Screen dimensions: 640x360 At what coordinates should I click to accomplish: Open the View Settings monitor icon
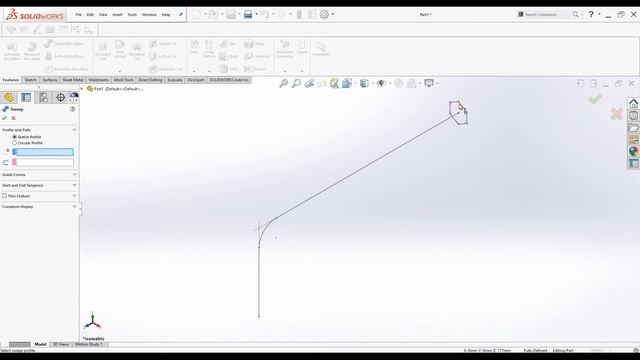pyautogui.click(x=429, y=84)
